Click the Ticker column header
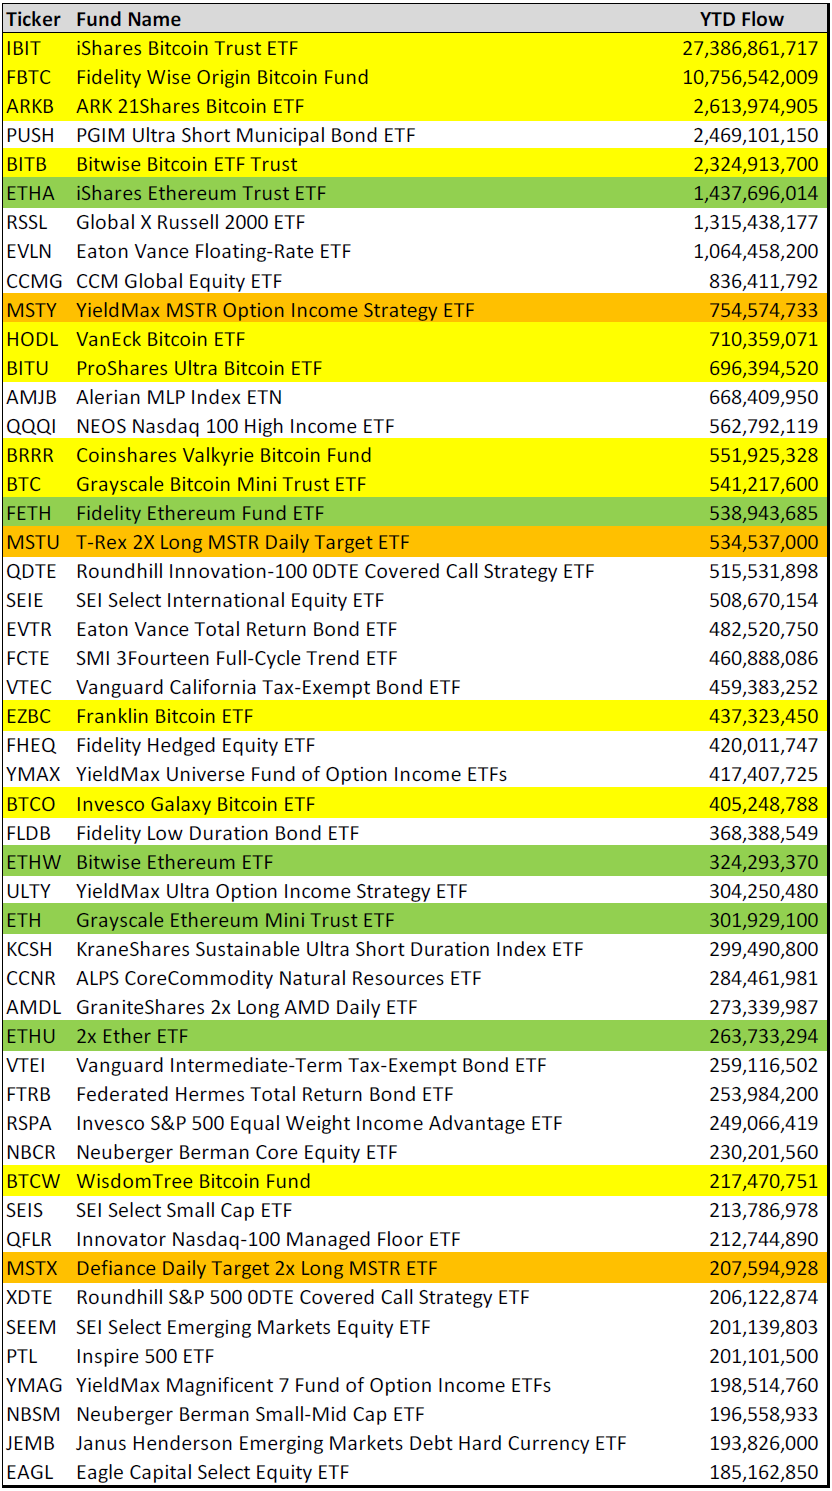The image size is (832, 1491). pyautogui.click(x=33, y=19)
